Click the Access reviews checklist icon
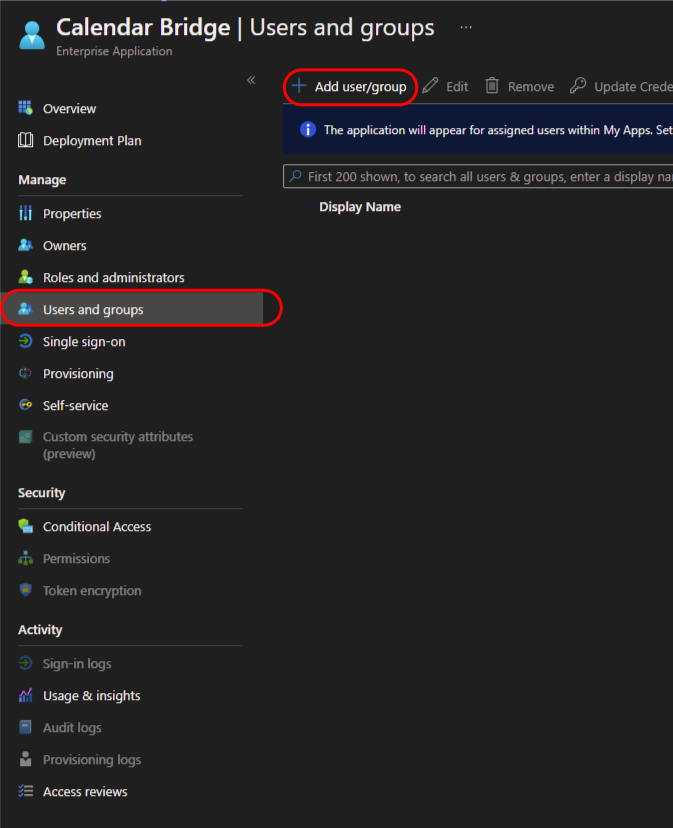This screenshot has height=828, width=673. pos(25,791)
